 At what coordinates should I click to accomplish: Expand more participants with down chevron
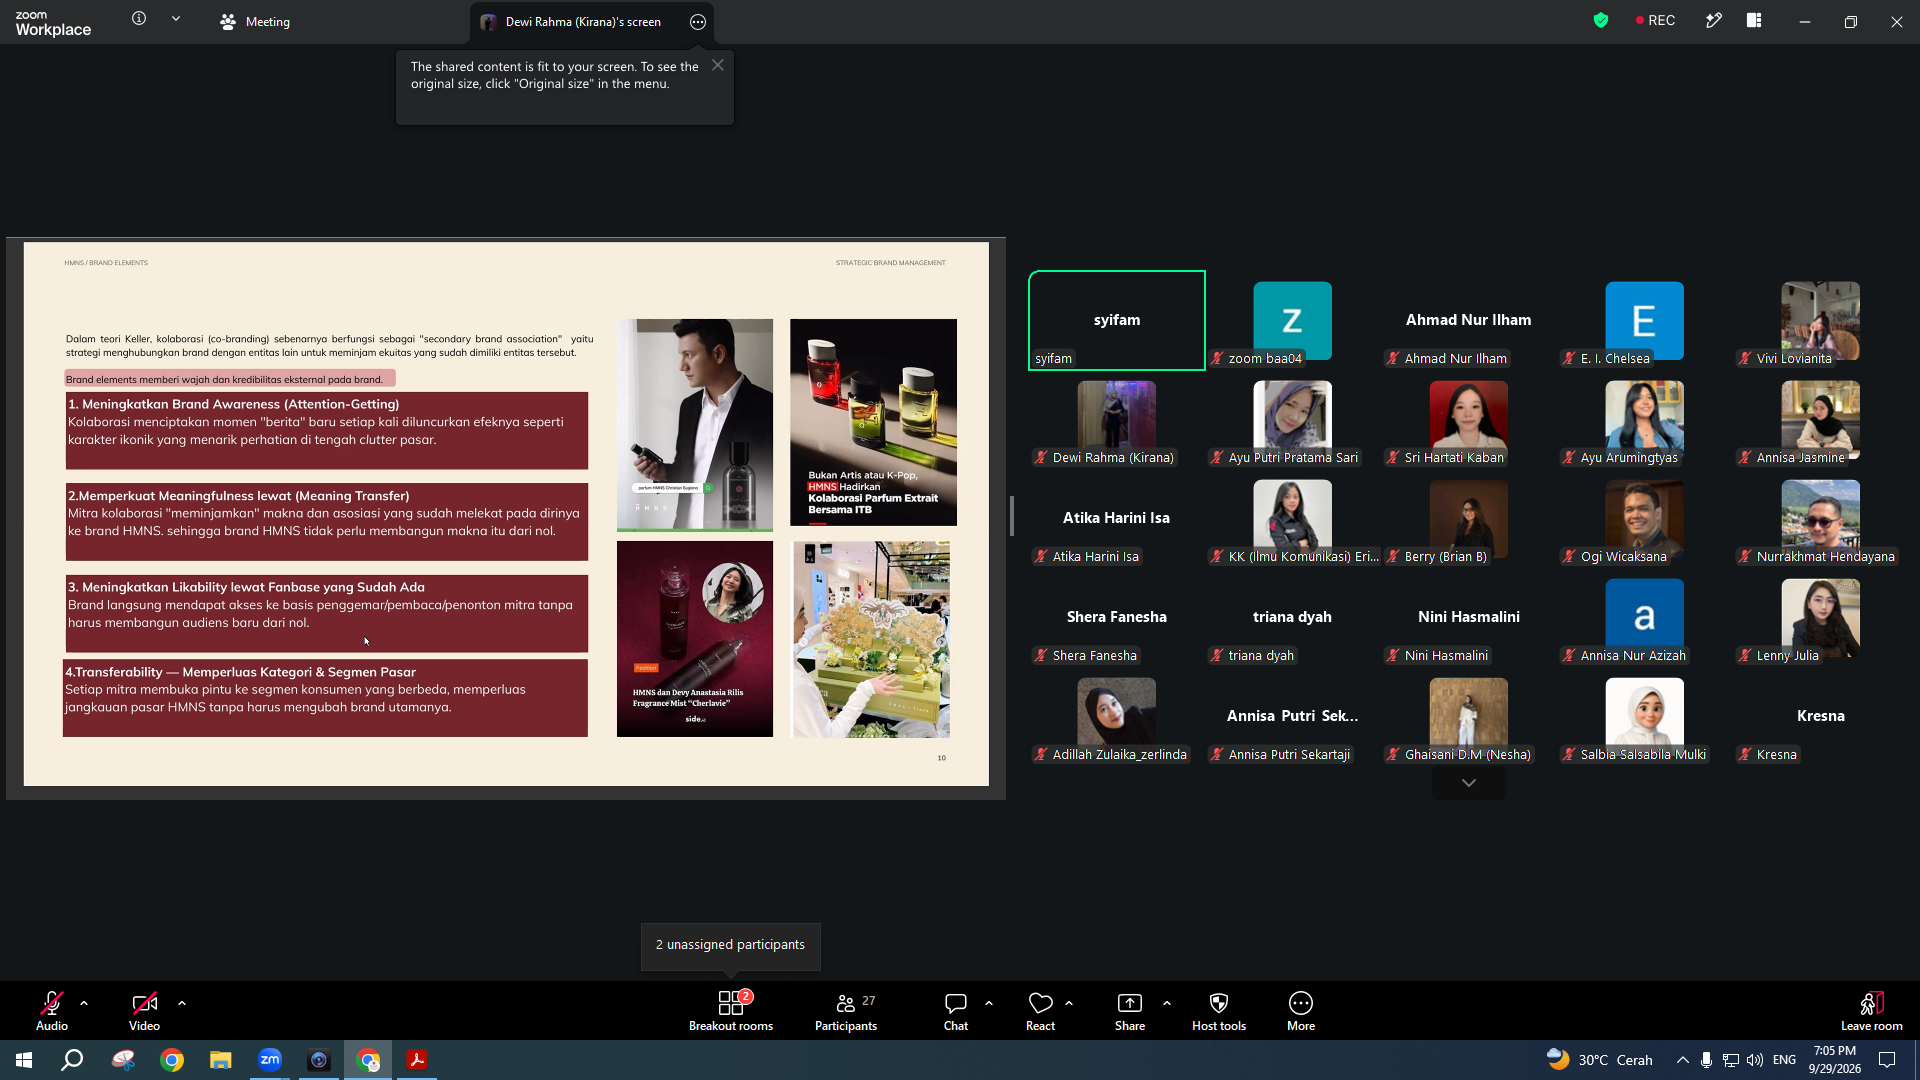1468,783
